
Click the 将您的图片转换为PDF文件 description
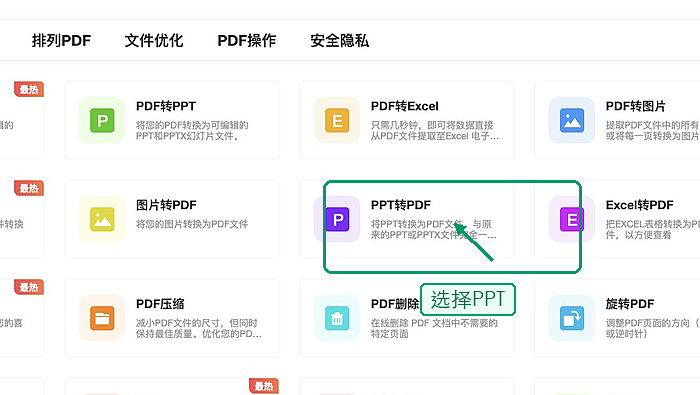[192, 224]
